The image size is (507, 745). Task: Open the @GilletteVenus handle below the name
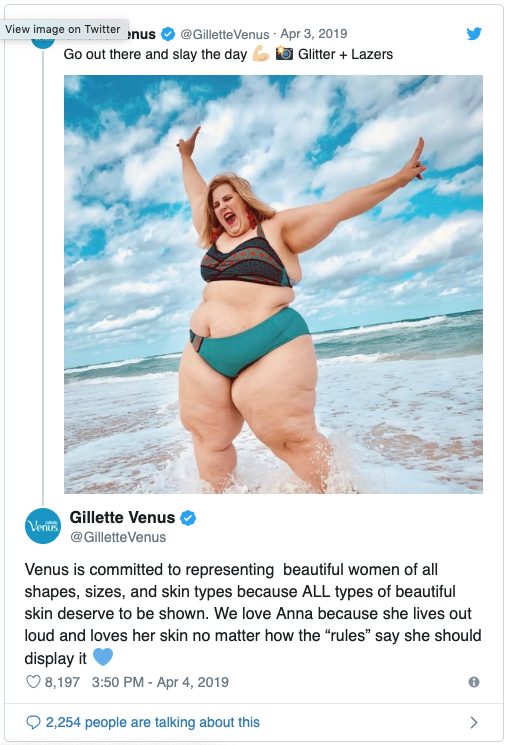(118, 537)
